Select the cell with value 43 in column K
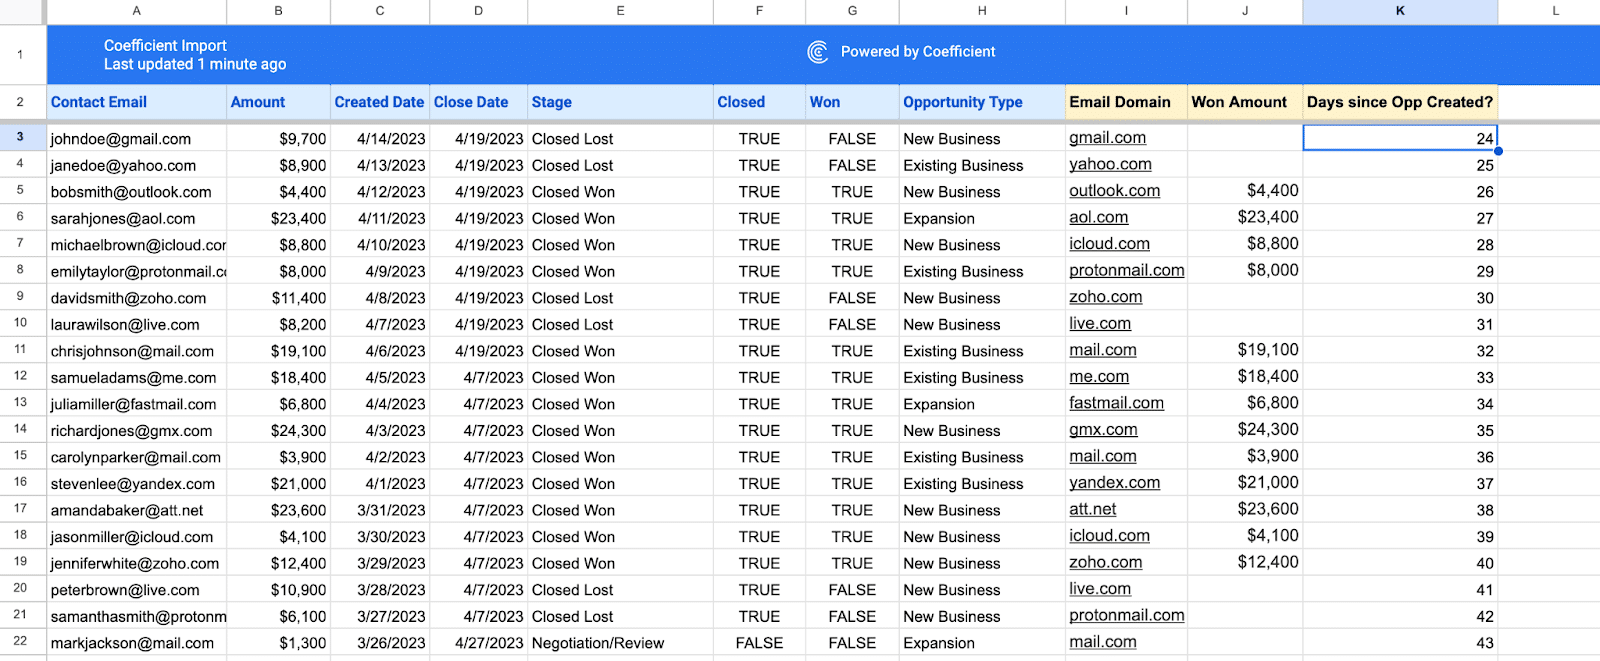This screenshot has height=661, width=1600. click(1400, 643)
